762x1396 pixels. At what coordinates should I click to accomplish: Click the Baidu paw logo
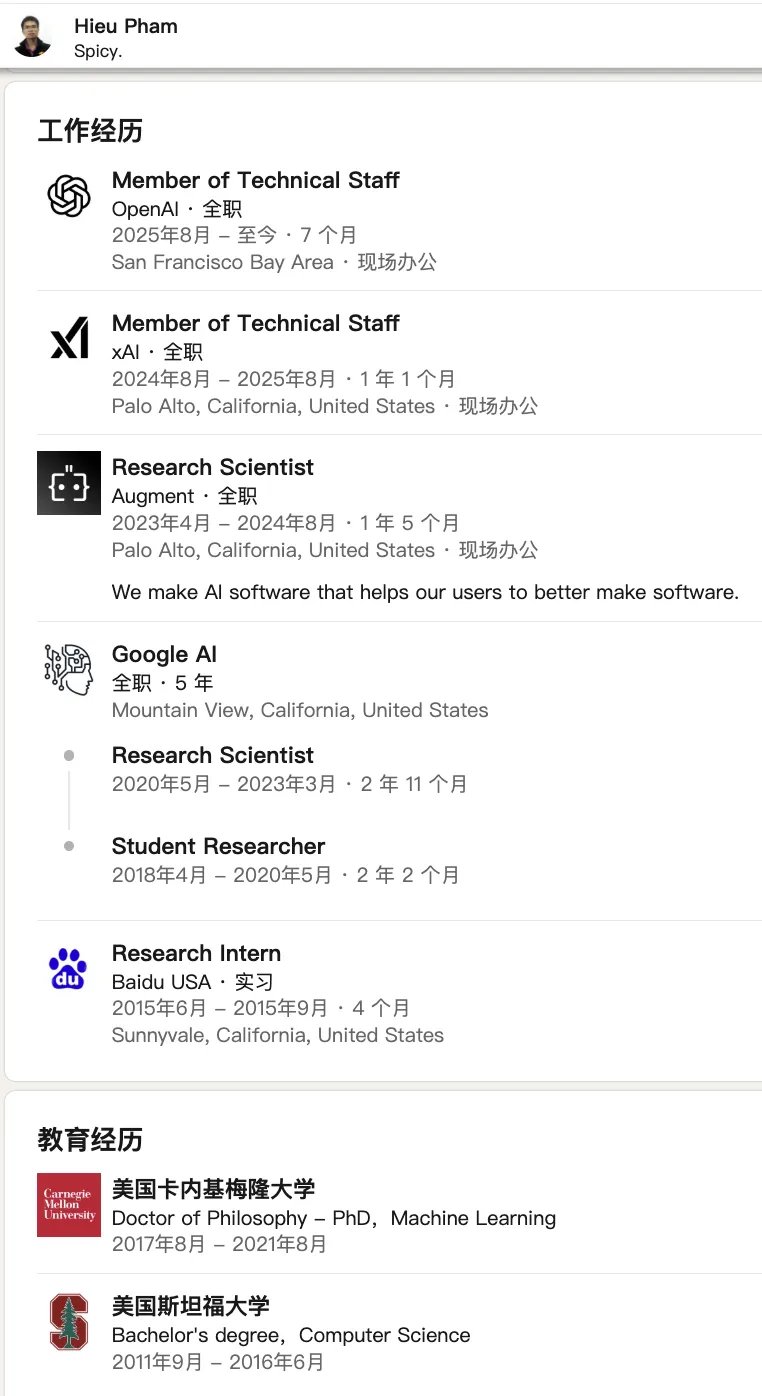pos(69,969)
